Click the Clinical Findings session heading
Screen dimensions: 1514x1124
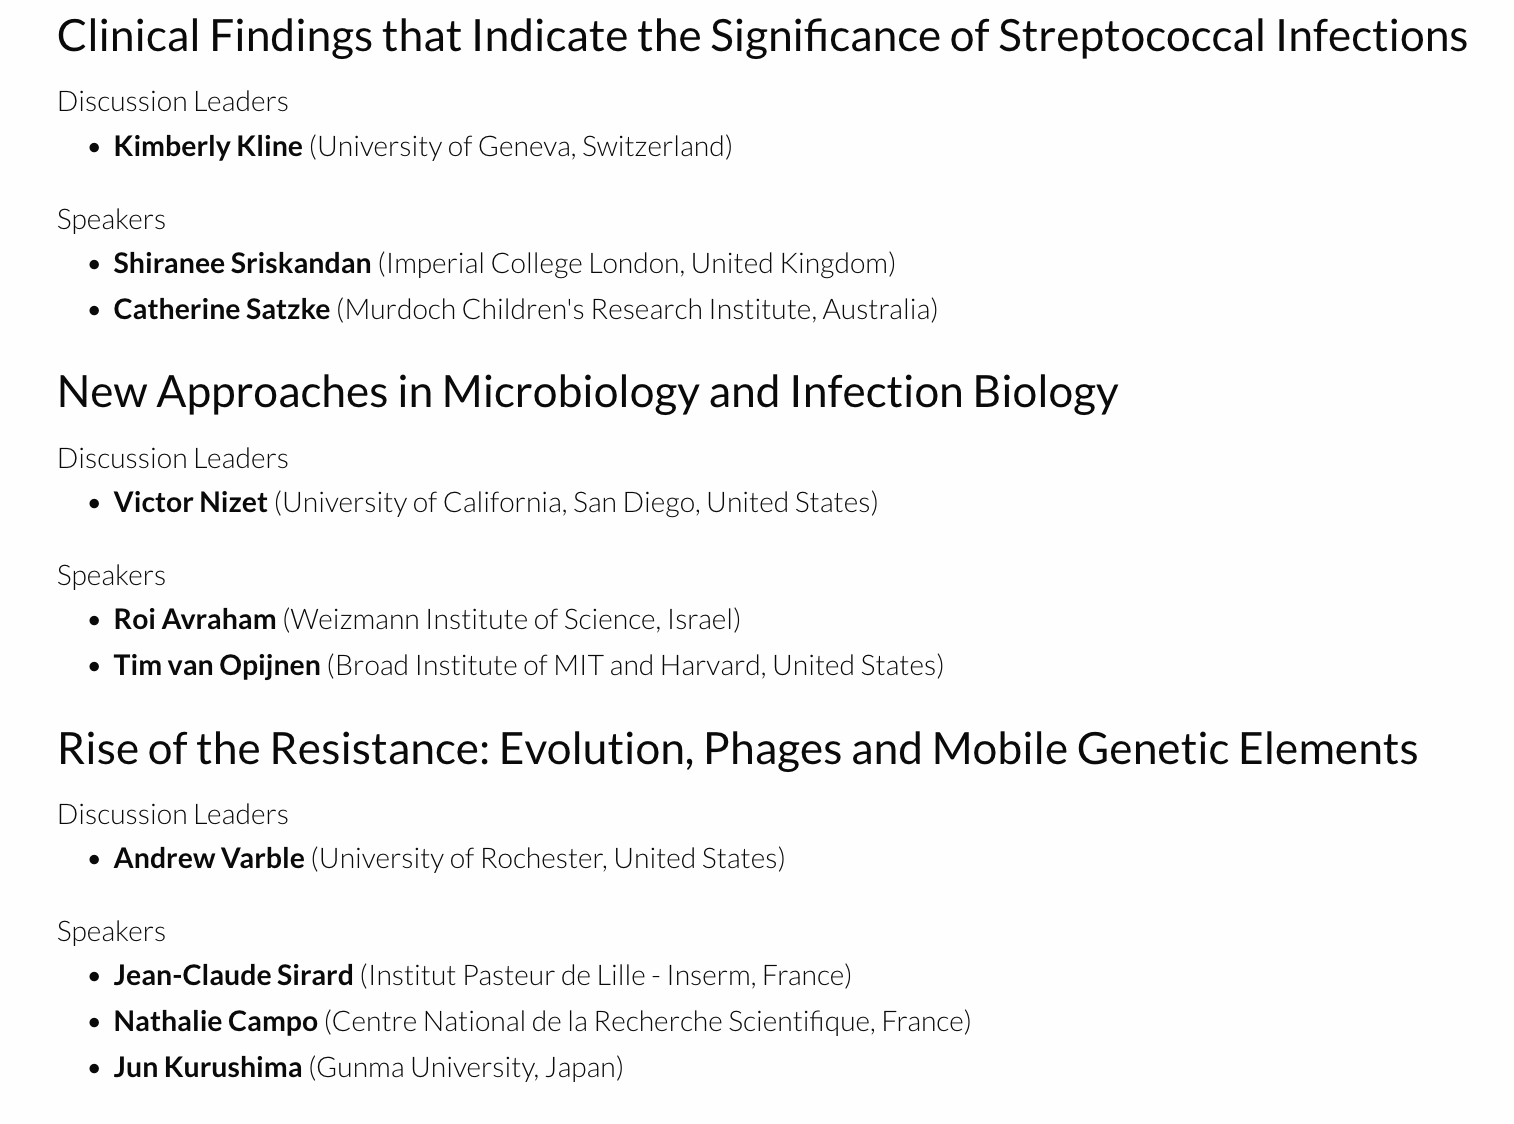tap(762, 36)
